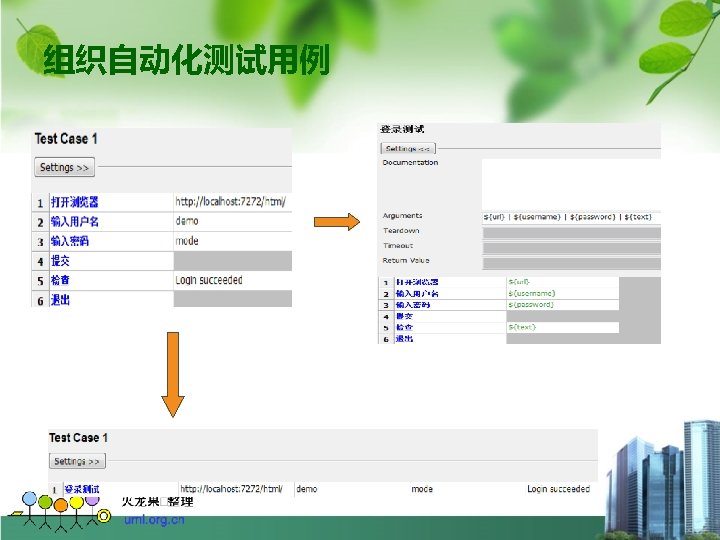This screenshot has height=540, width=720.
Task: Select the 输入密码 keyword in six-step Test Case 1
Action: (x=111, y=241)
